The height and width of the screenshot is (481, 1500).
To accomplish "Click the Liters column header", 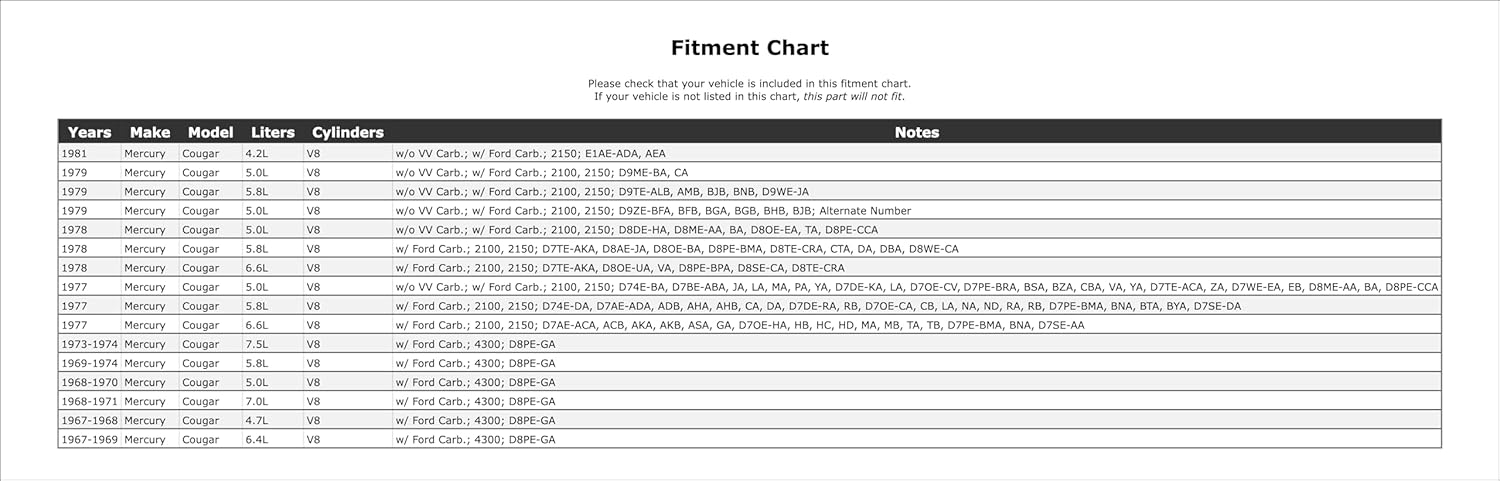I will tap(273, 132).
